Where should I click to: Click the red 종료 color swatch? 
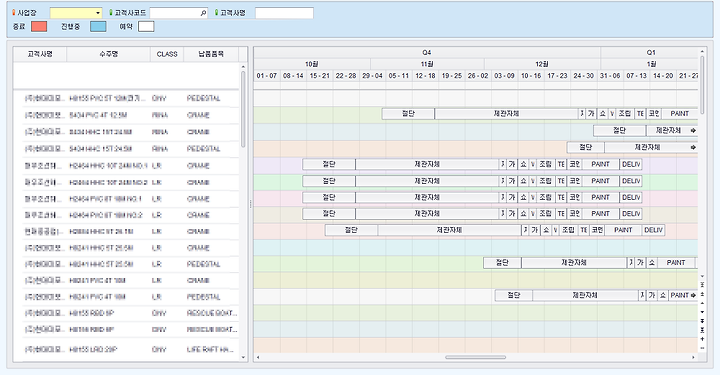[39, 27]
